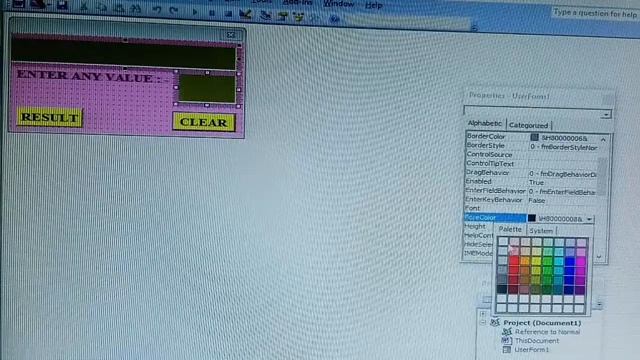This screenshot has width=640, height=360.
Task: Open Project Explorer via toolbar icon
Action: click(266, 16)
